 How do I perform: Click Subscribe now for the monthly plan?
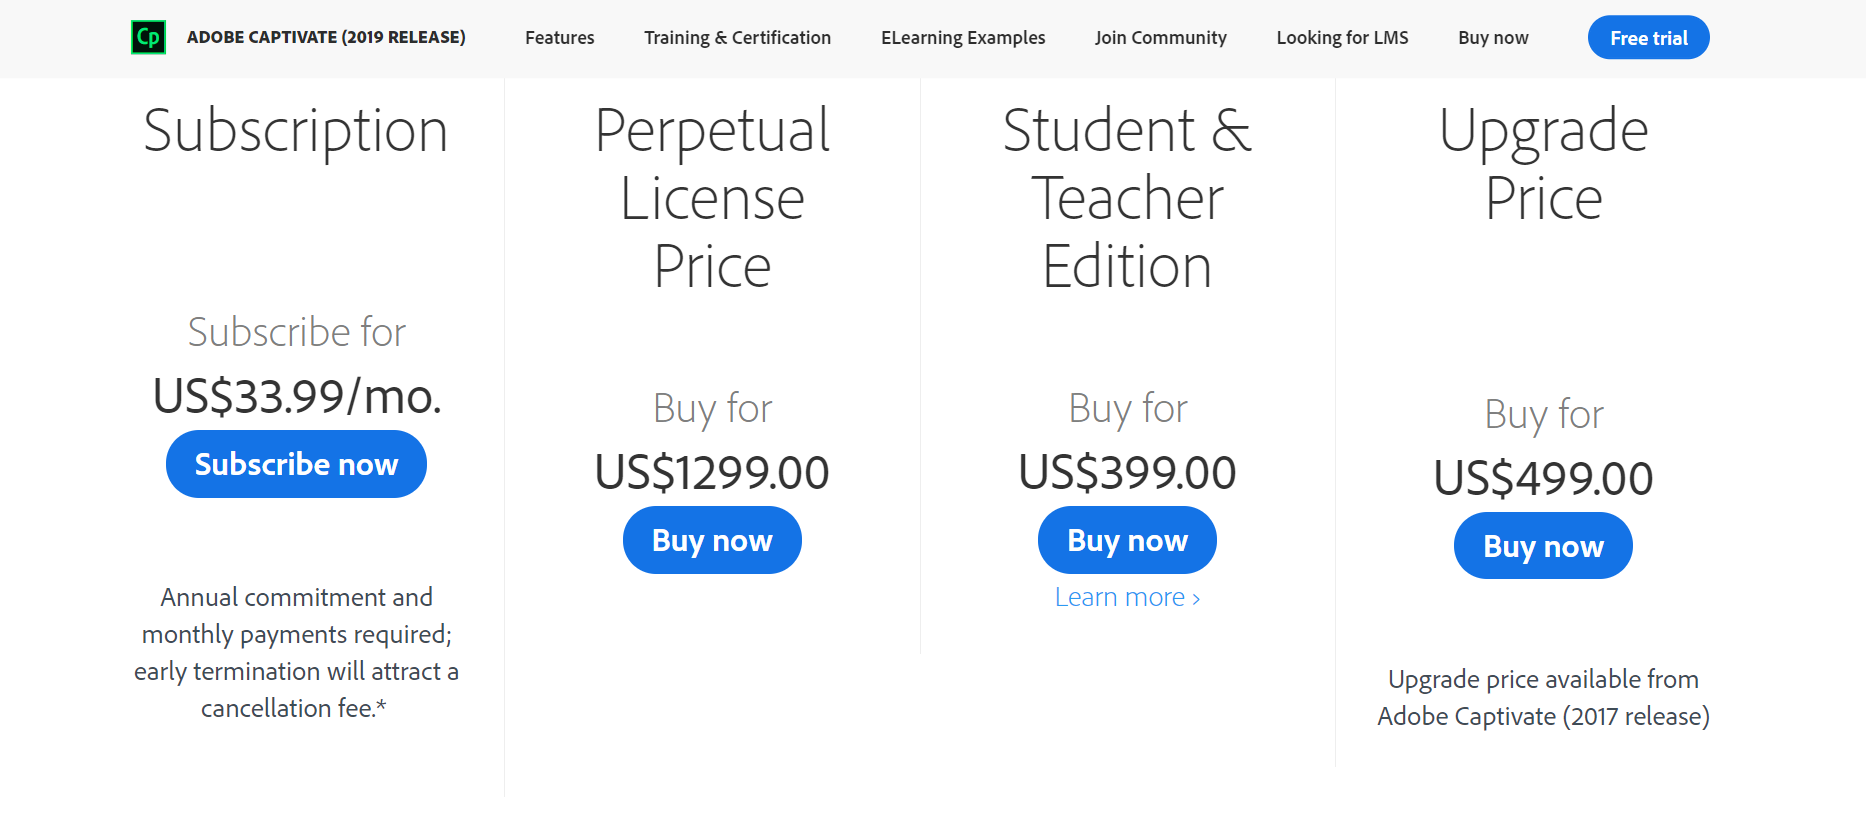pos(296,463)
